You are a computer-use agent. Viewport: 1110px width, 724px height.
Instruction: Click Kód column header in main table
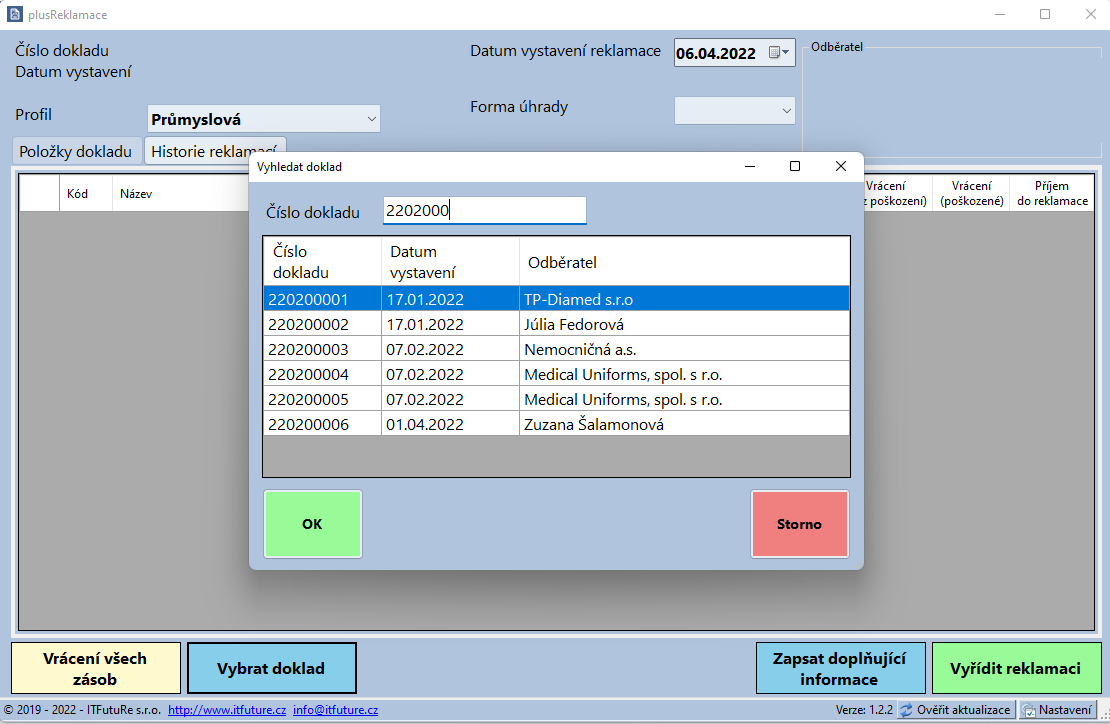tap(85, 193)
